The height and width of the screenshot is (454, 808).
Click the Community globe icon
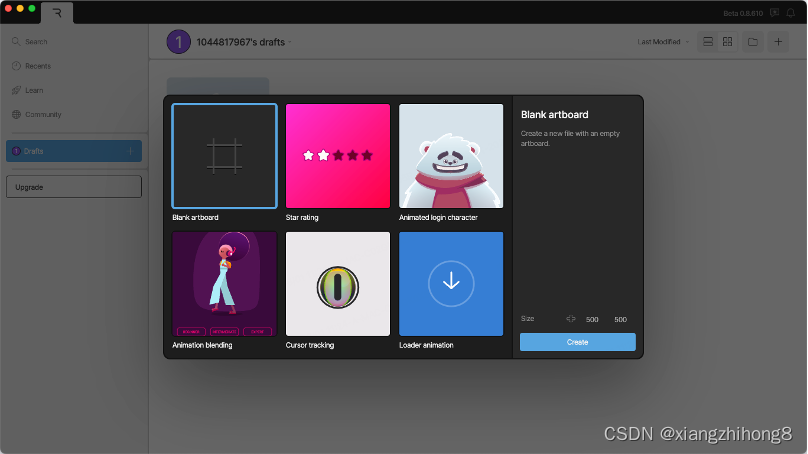pos(16,114)
